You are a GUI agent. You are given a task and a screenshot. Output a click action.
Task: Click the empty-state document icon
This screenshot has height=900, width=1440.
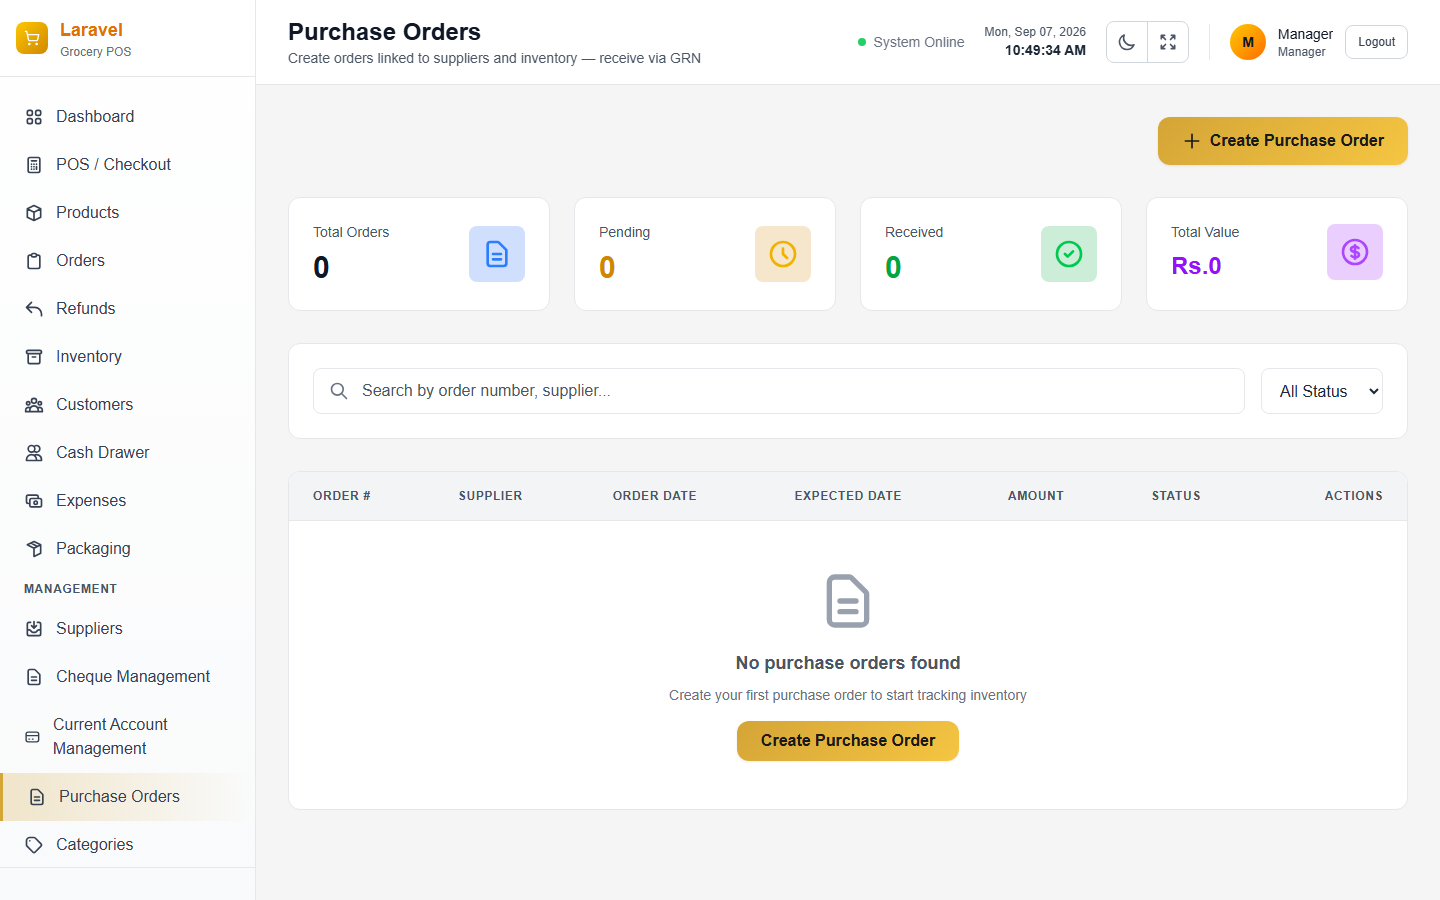tap(848, 601)
